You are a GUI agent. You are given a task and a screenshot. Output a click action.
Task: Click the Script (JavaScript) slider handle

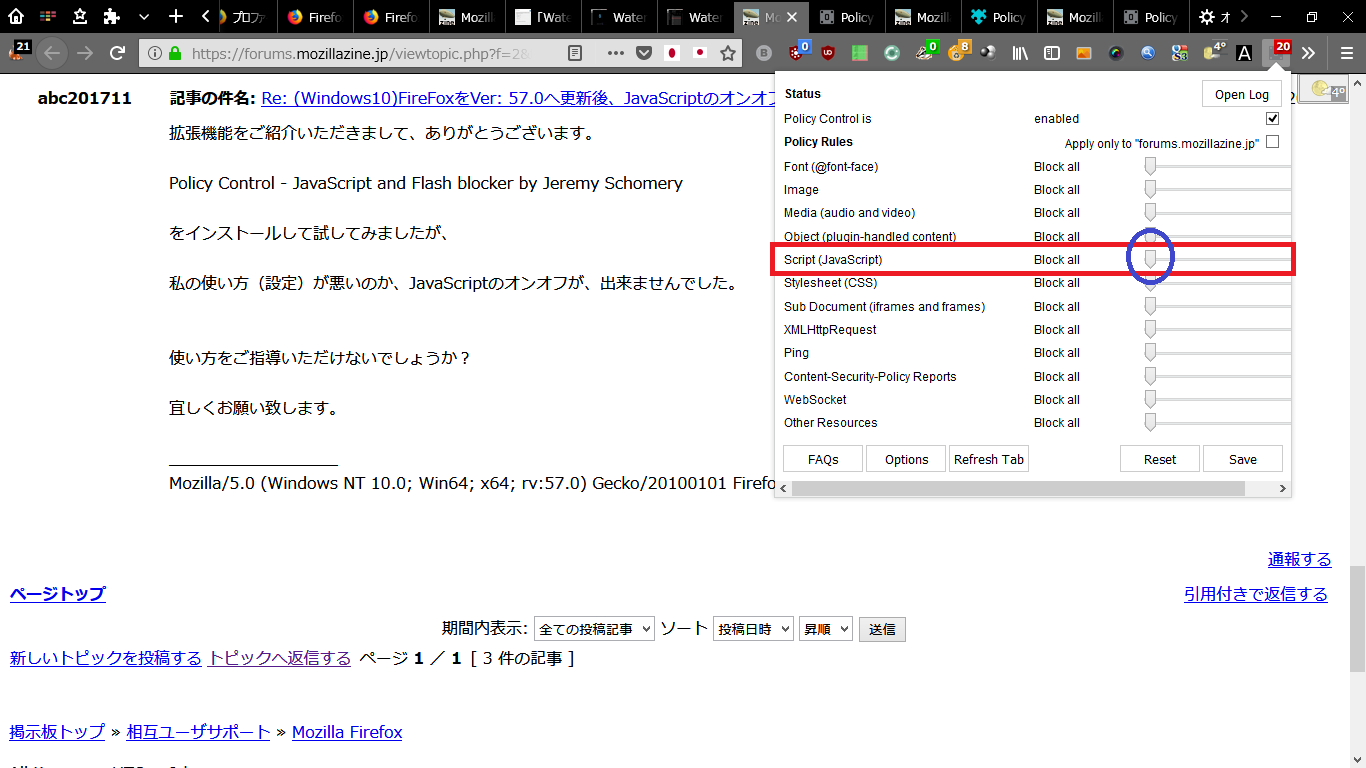pyautogui.click(x=1150, y=259)
